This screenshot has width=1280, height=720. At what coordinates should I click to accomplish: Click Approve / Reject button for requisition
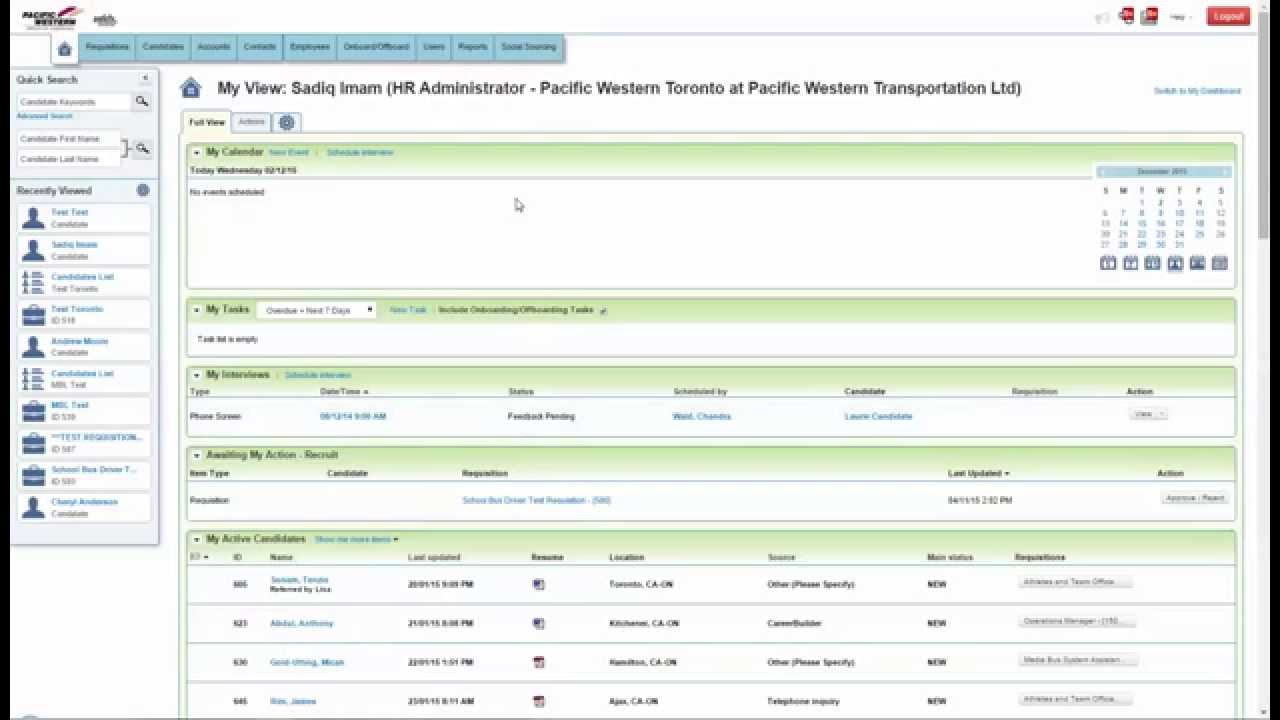[x=1195, y=498]
